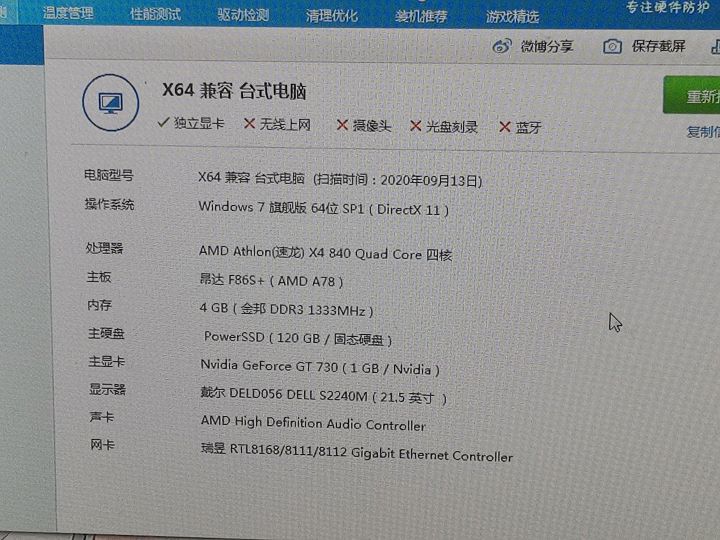Click the X64 兼容 台式电脑 heading
The height and width of the screenshot is (540, 720).
234,91
